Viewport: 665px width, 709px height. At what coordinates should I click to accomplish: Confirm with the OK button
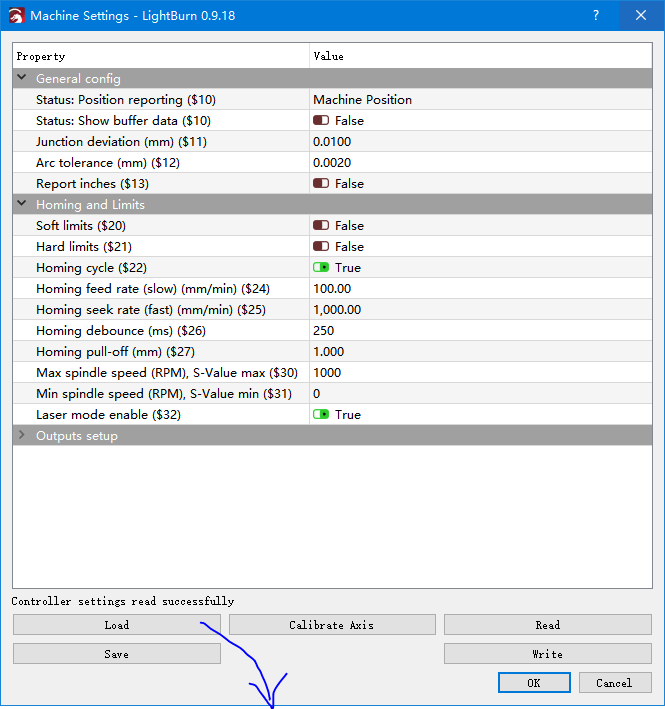[x=534, y=683]
